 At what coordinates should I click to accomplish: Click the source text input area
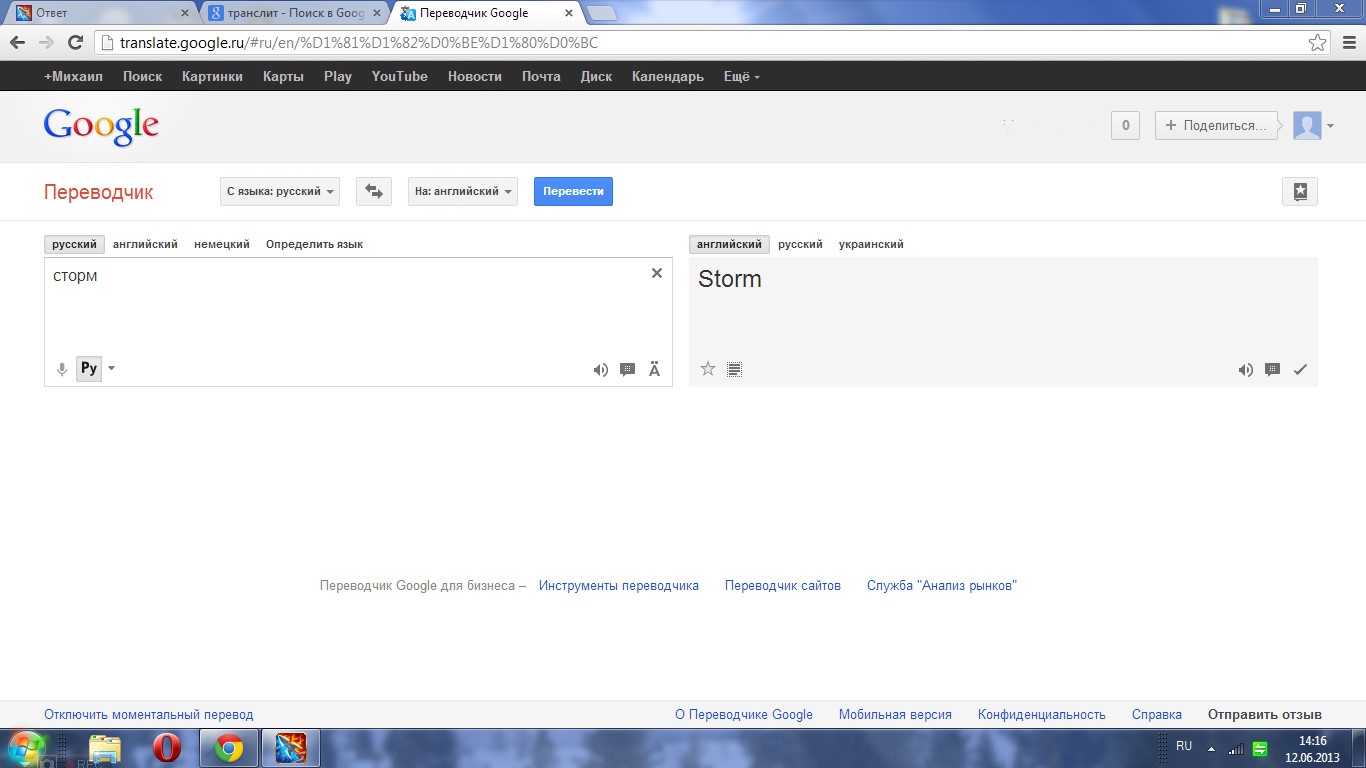click(x=358, y=322)
